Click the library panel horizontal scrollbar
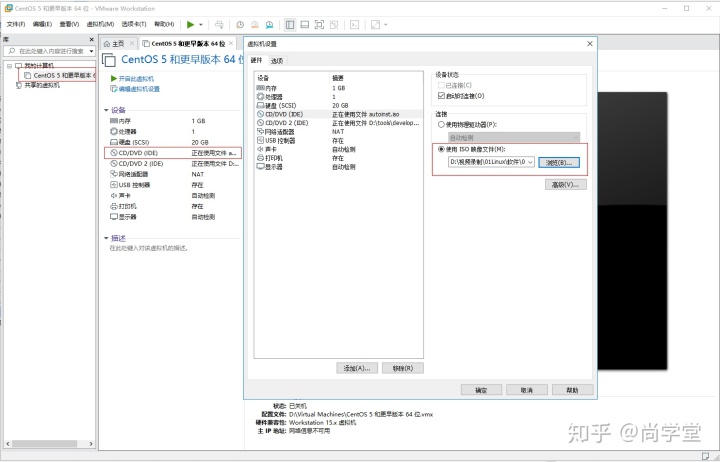This screenshot has width=720, height=462. [45, 444]
